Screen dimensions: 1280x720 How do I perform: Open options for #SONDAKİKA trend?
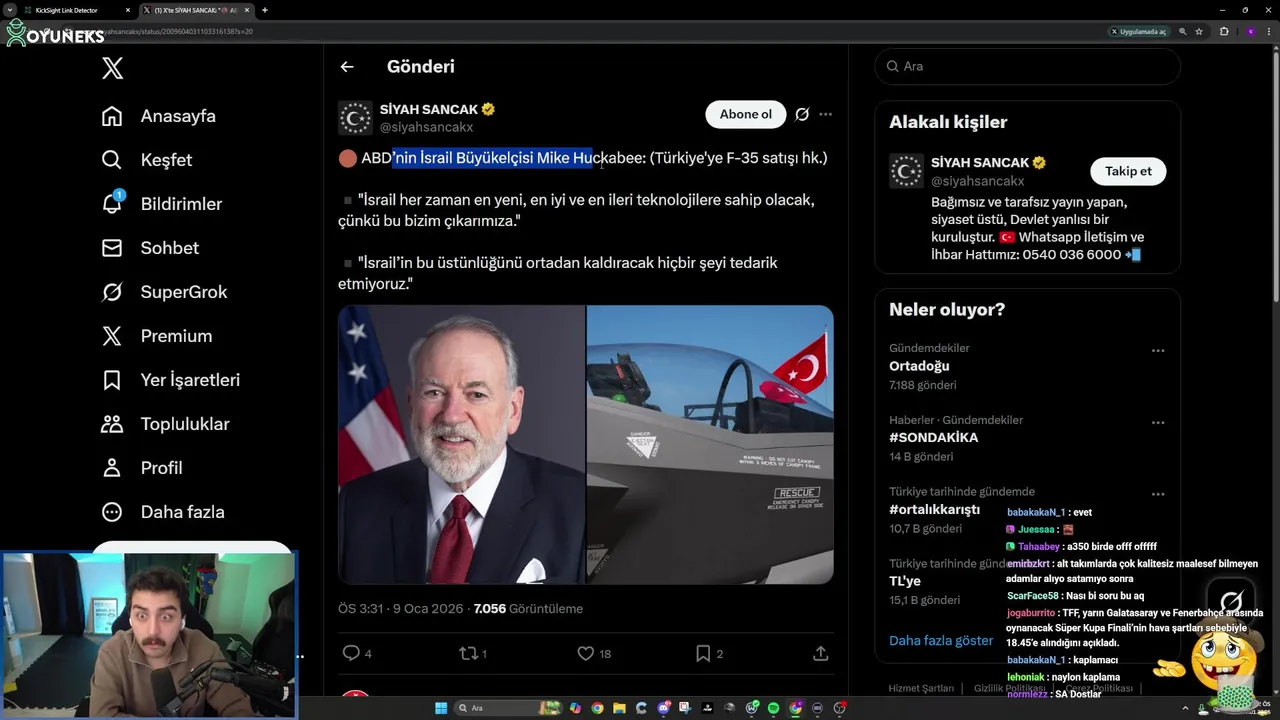pos(1158,423)
